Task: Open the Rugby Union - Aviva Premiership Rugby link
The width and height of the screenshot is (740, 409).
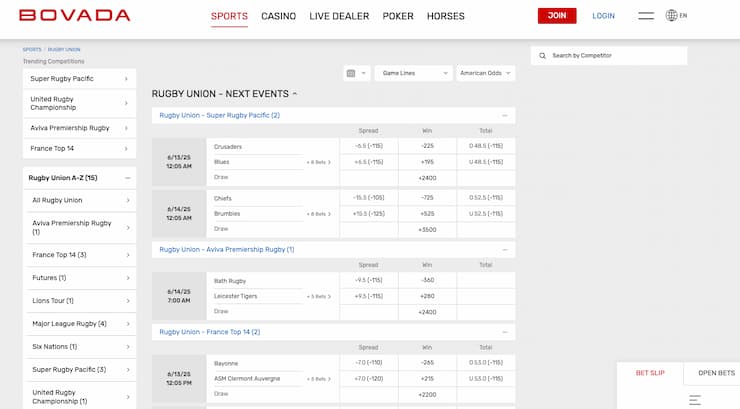Action: click(x=227, y=250)
